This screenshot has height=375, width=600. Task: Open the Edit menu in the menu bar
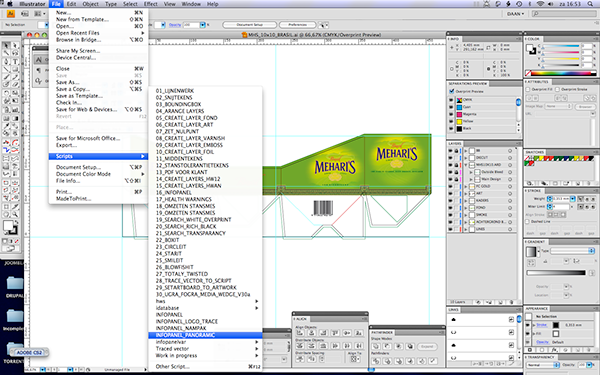tap(71, 4)
